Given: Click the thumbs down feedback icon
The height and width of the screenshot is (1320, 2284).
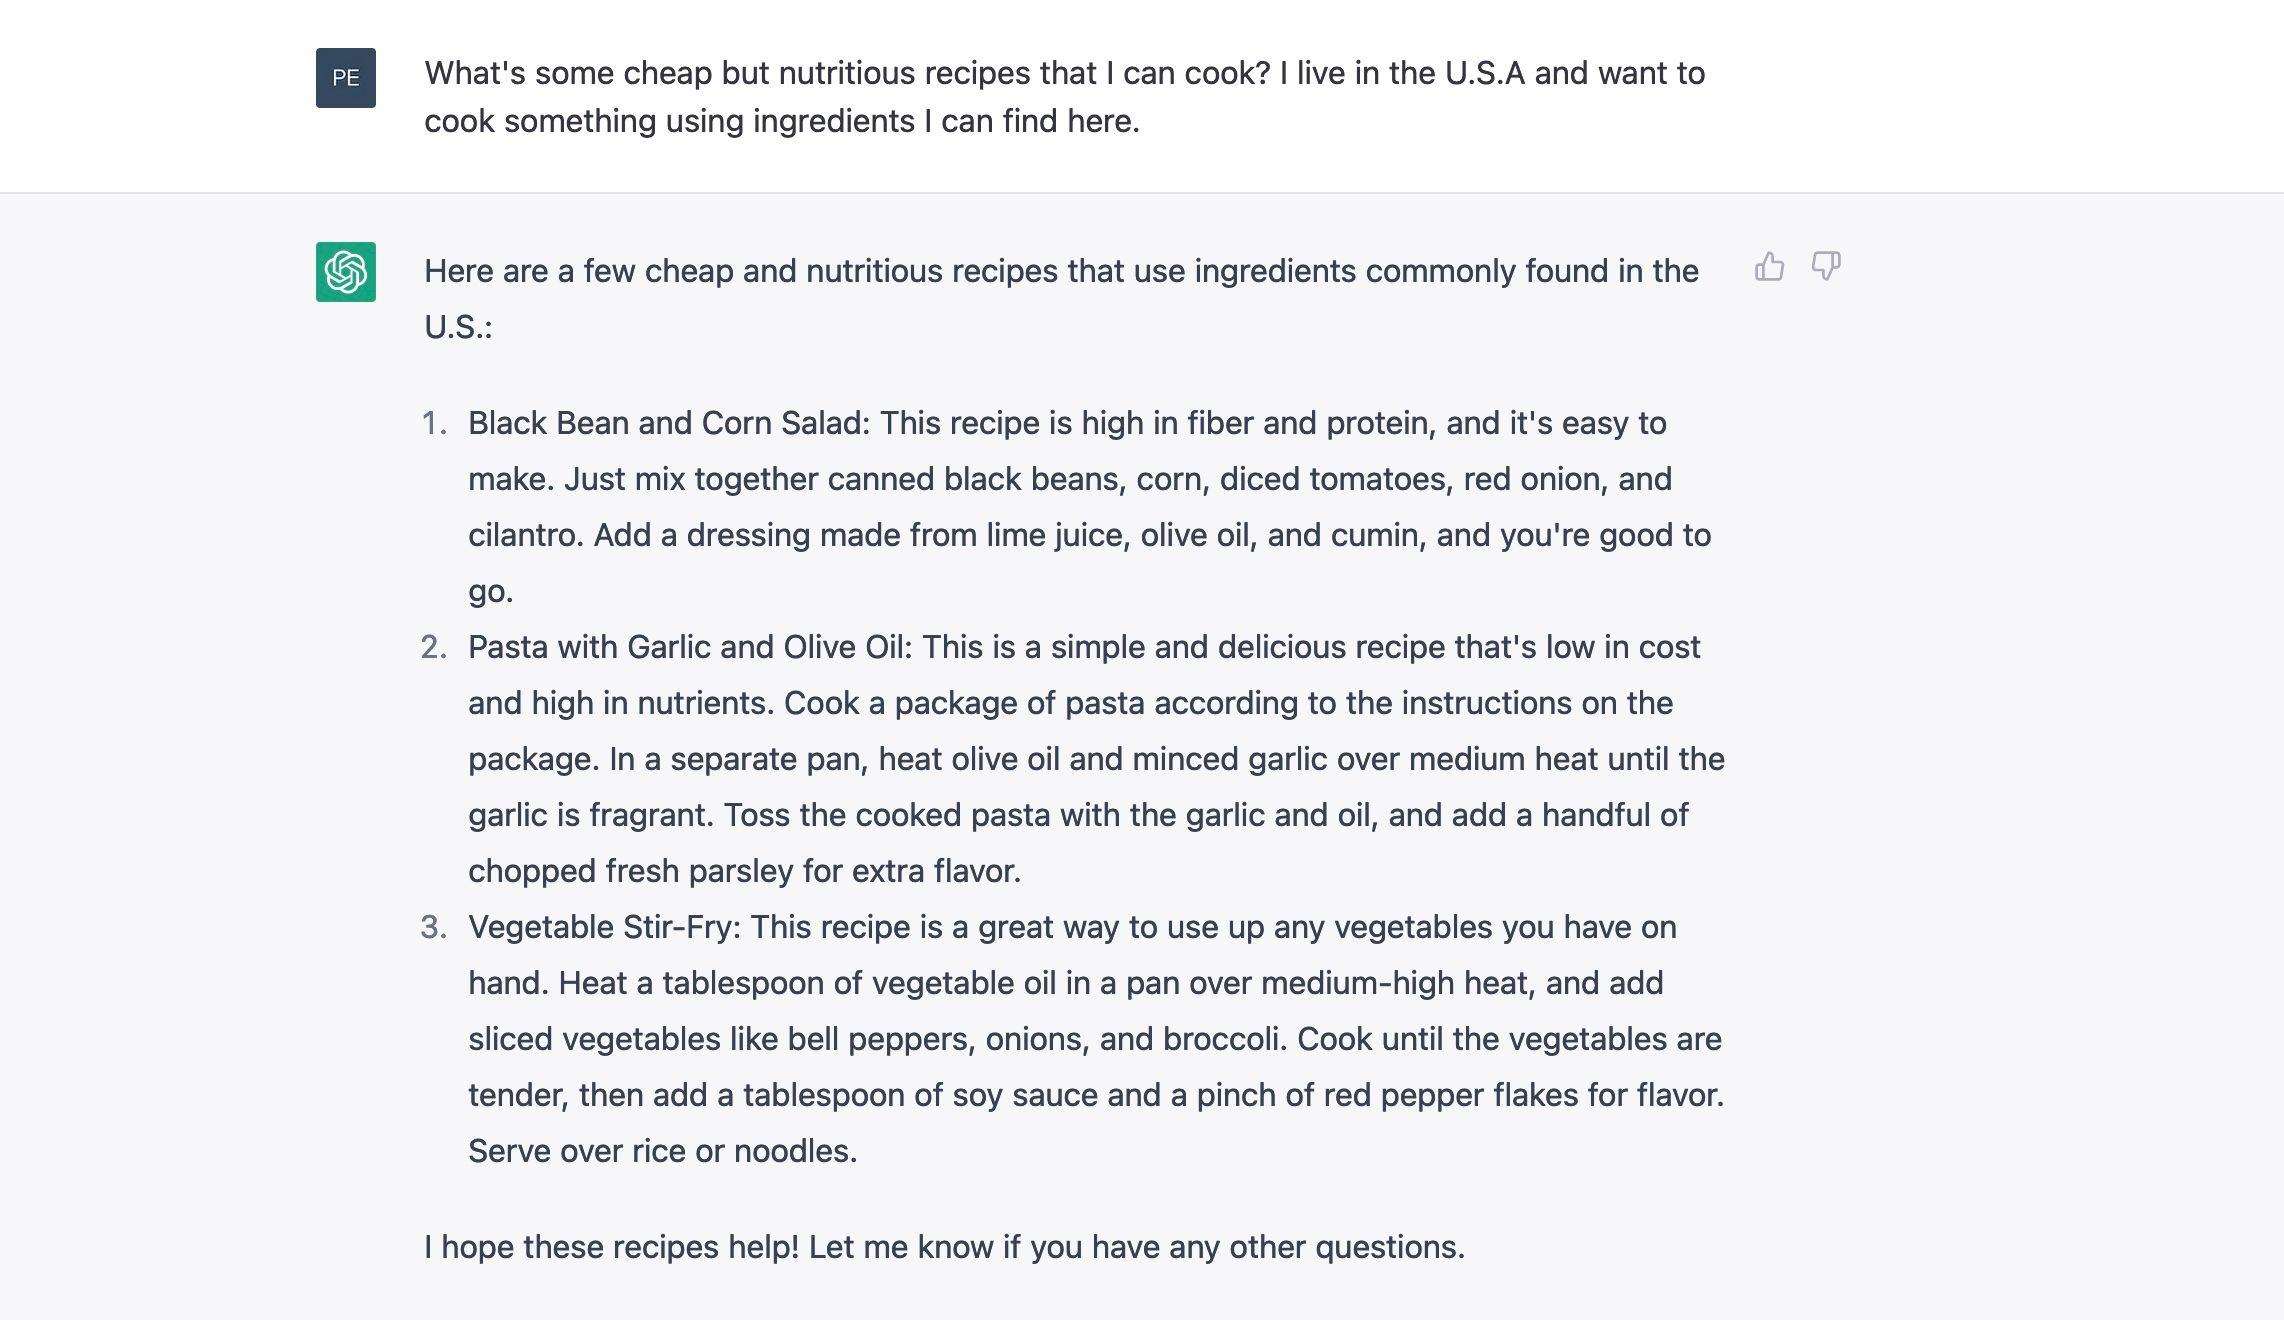Looking at the screenshot, I should (1826, 267).
